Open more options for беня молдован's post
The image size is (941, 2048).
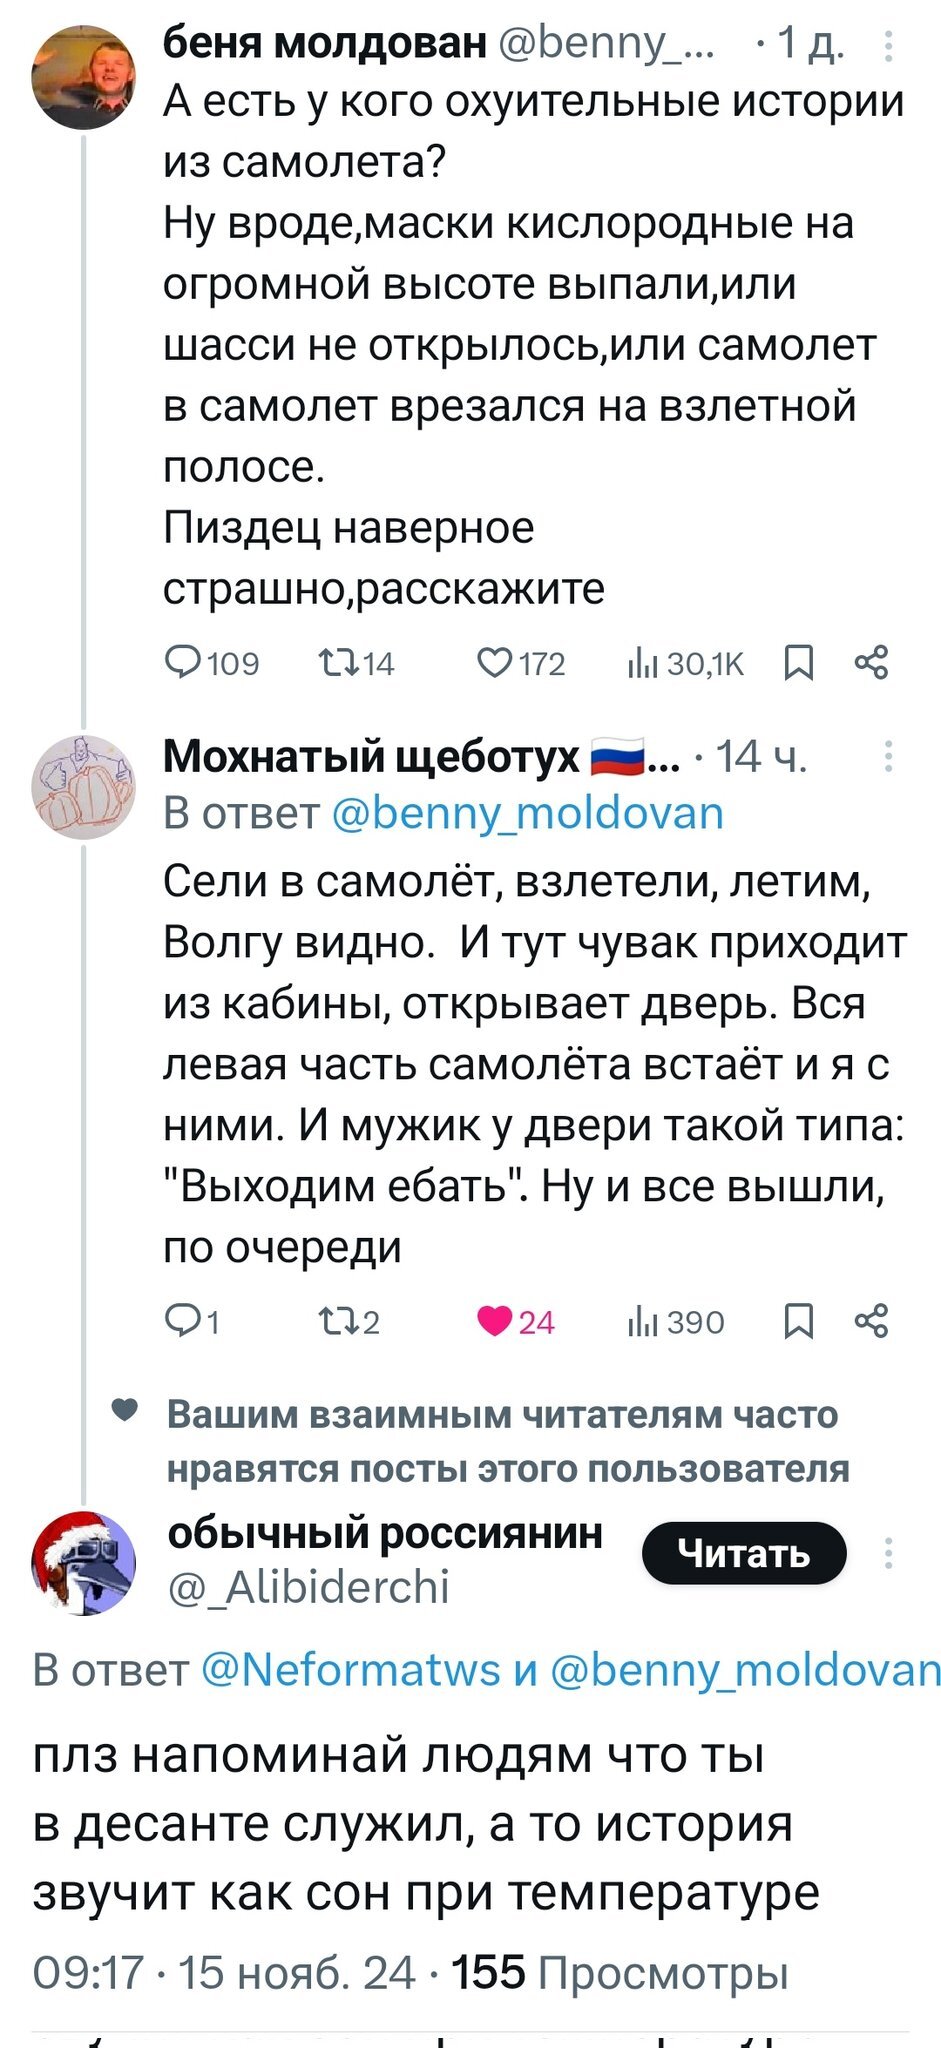(888, 46)
